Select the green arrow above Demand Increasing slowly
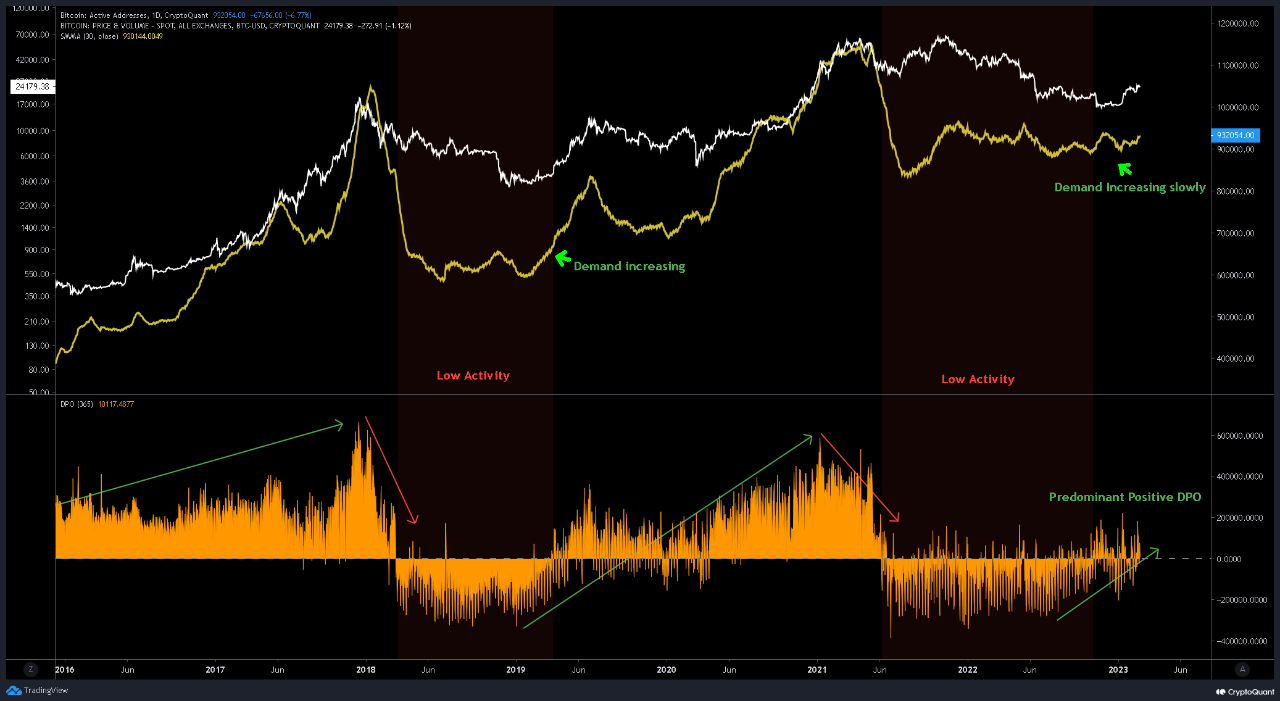Screen dimensions: 1280x701 pos(1126,168)
